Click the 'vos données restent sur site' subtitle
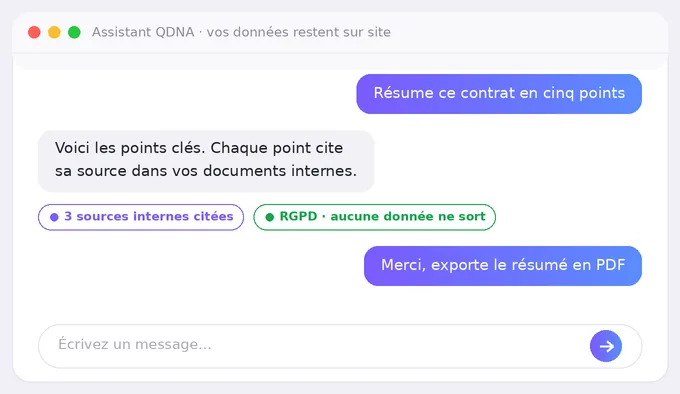This screenshot has height=394, width=680. (298, 32)
